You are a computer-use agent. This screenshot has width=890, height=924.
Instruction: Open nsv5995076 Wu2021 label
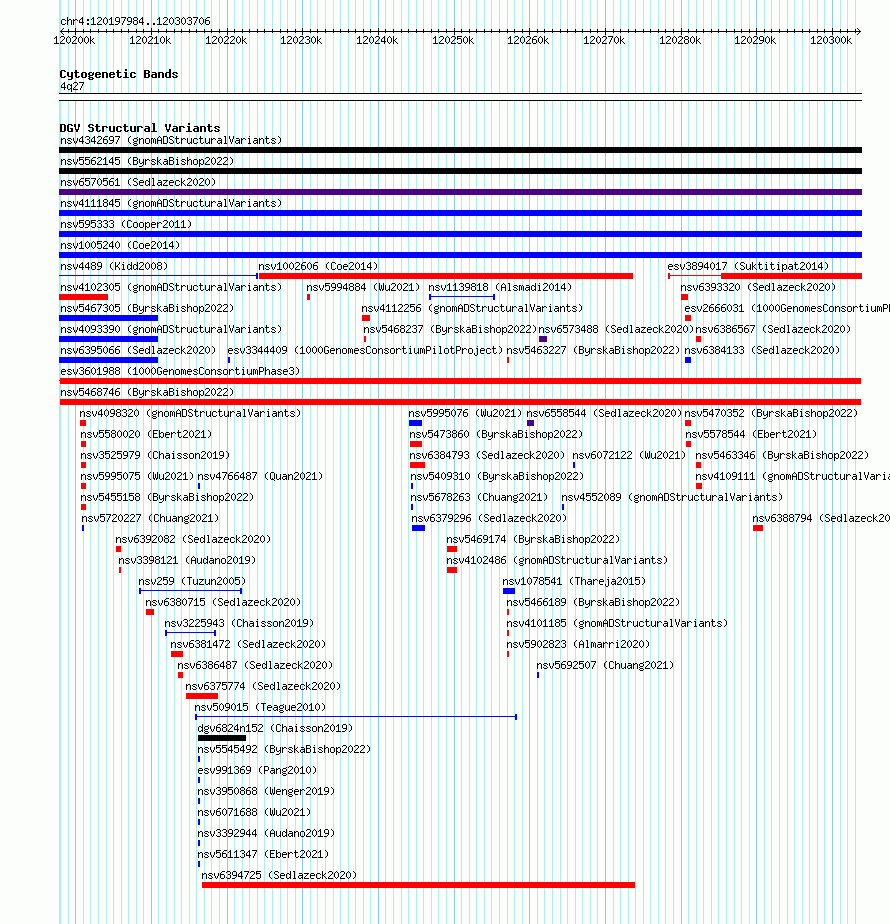466,414
